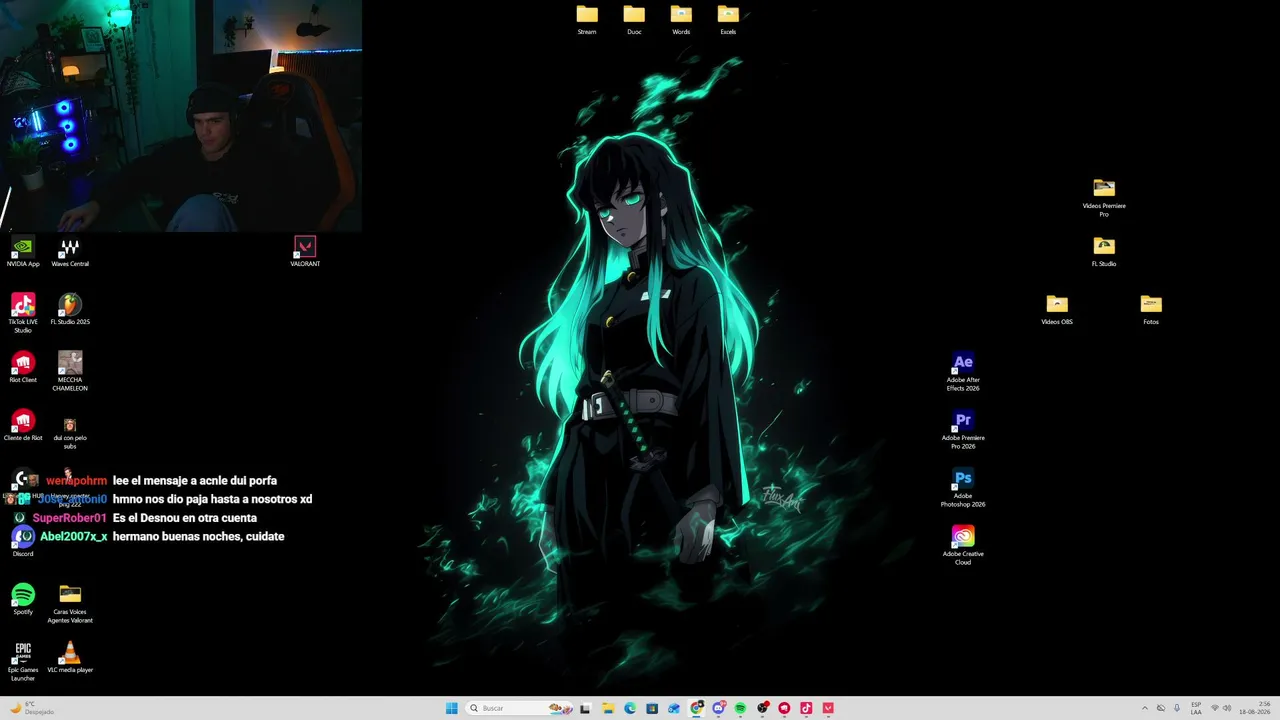Click the 'hmno nos dio paja hasta a nosotros xd' message

point(212,499)
